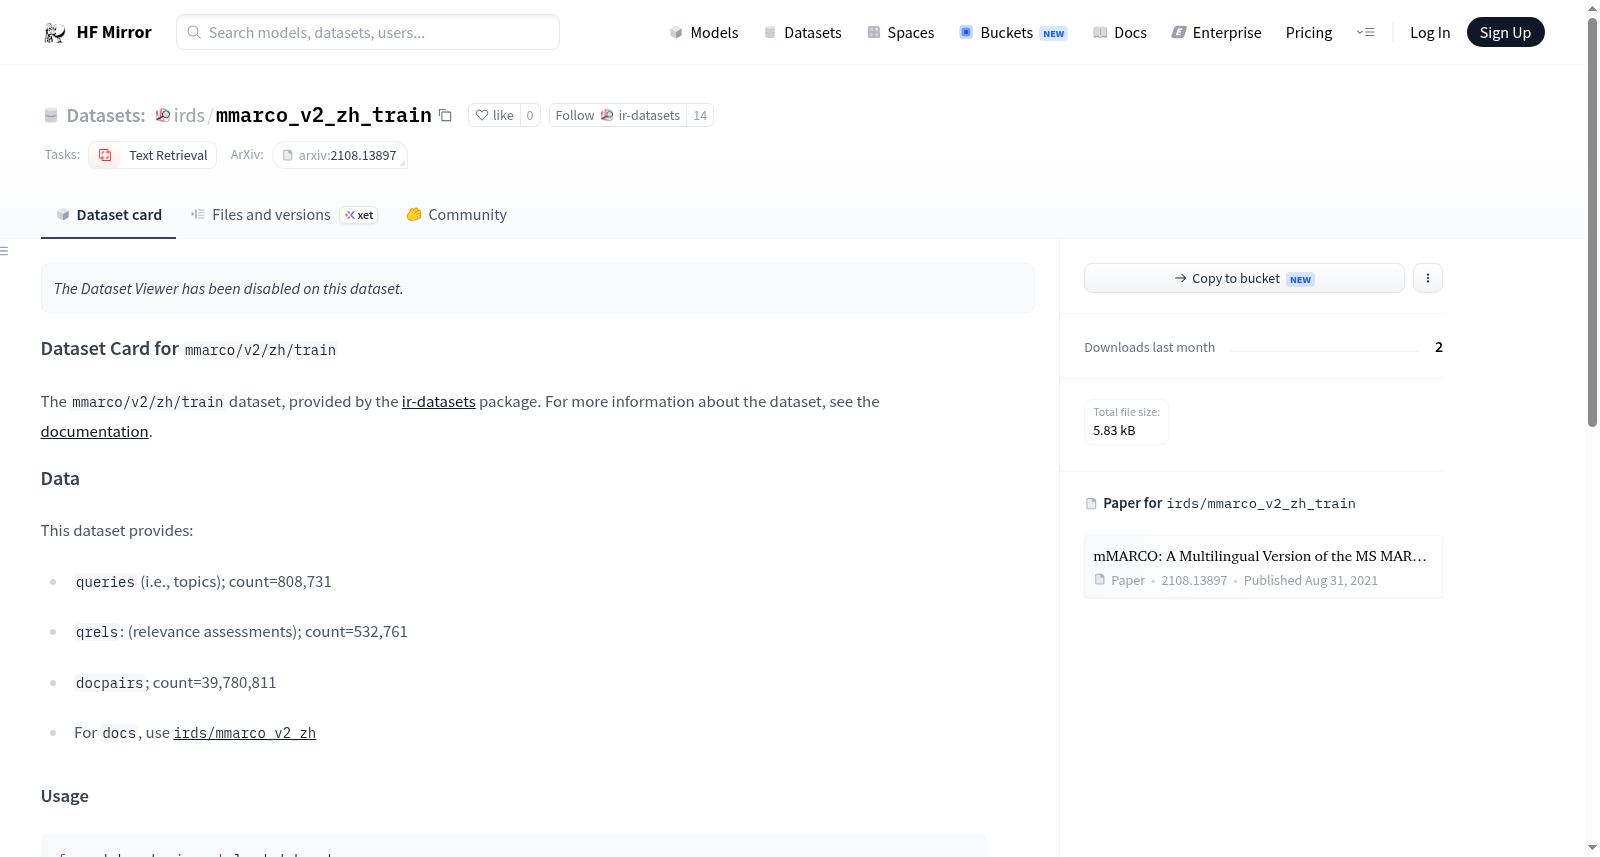1600x857 pixels.
Task: Click the Dataset Viewer disabled notice
Action: click(x=537, y=288)
